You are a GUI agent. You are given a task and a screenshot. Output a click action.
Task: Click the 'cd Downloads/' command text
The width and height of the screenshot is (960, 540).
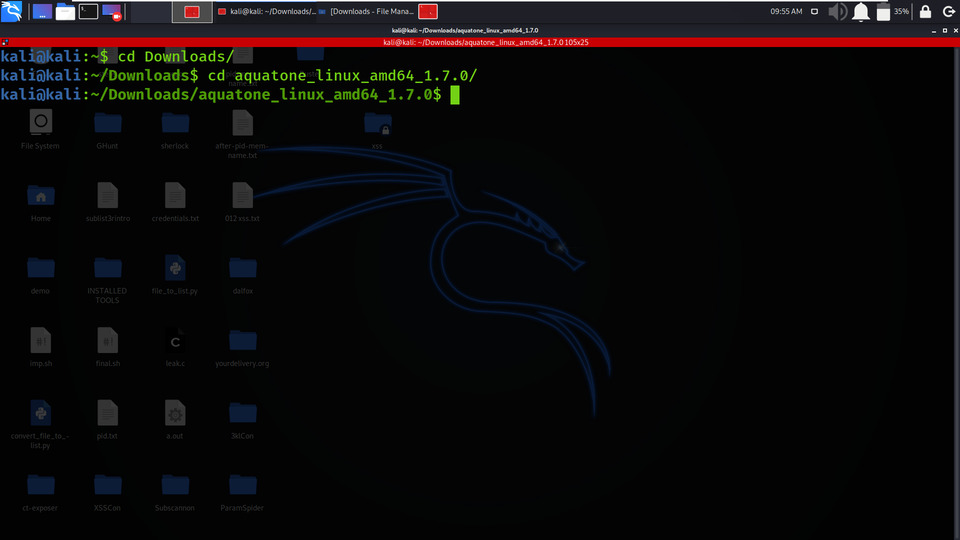click(x=176, y=57)
